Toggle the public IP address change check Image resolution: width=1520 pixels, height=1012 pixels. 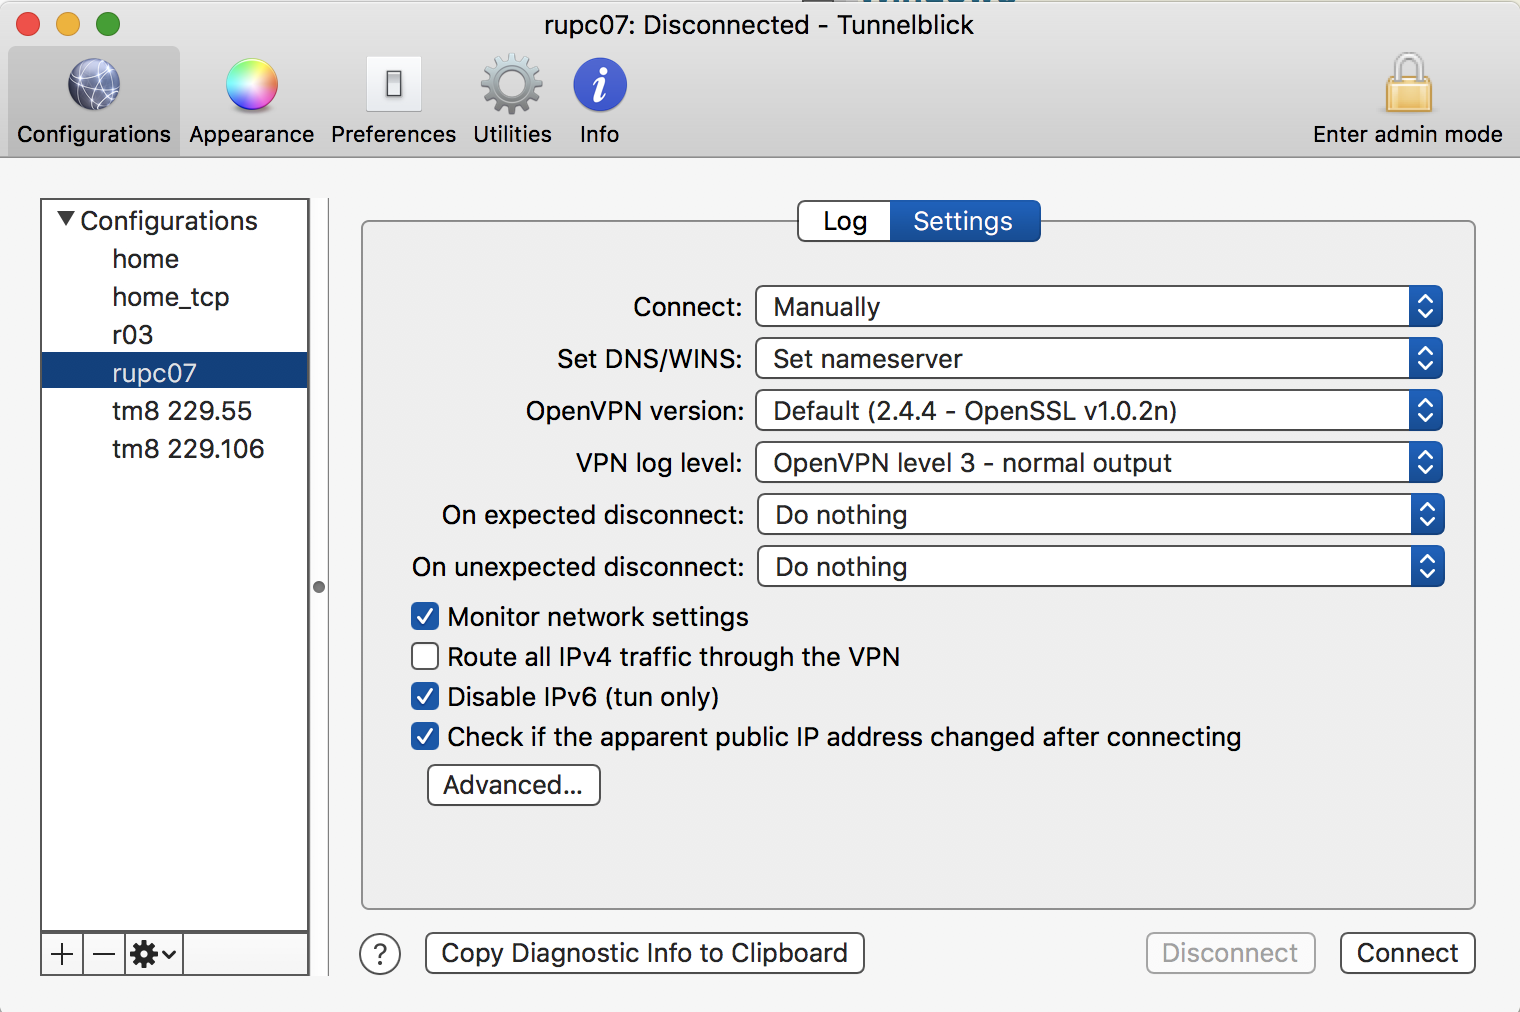[x=425, y=736]
